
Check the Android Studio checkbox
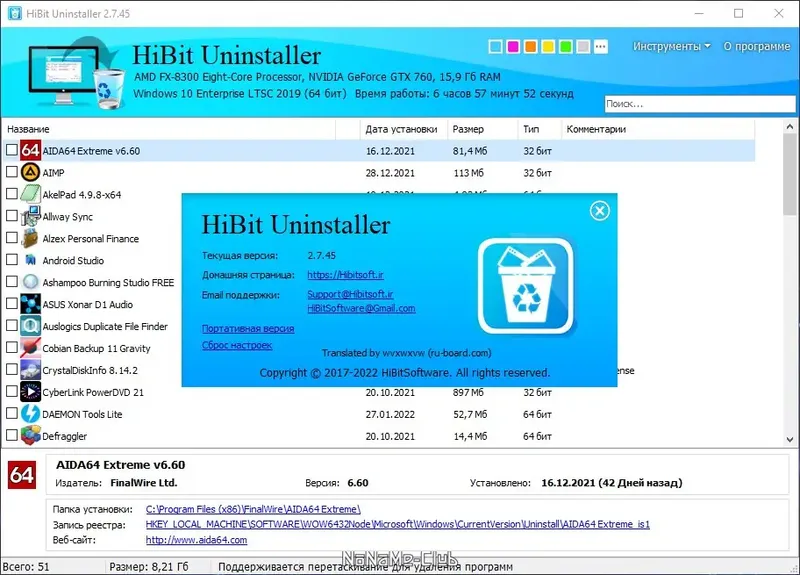(x=12, y=260)
